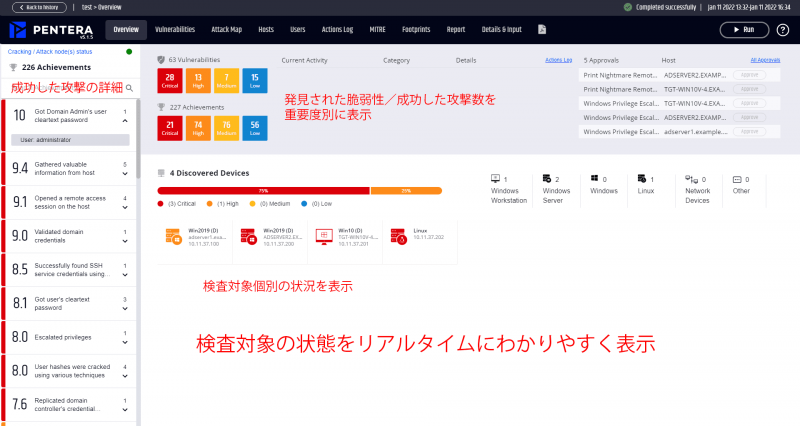This screenshot has width=800, height=426.
Task: Click the Linux device type icon
Action: (642, 179)
